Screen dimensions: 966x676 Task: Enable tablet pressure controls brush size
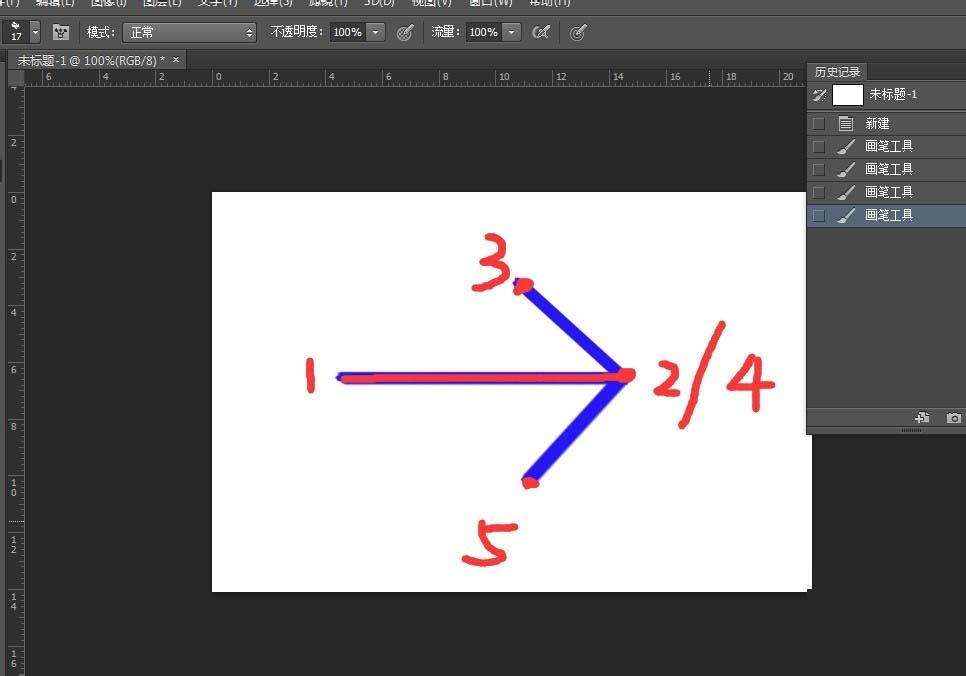coord(578,32)
